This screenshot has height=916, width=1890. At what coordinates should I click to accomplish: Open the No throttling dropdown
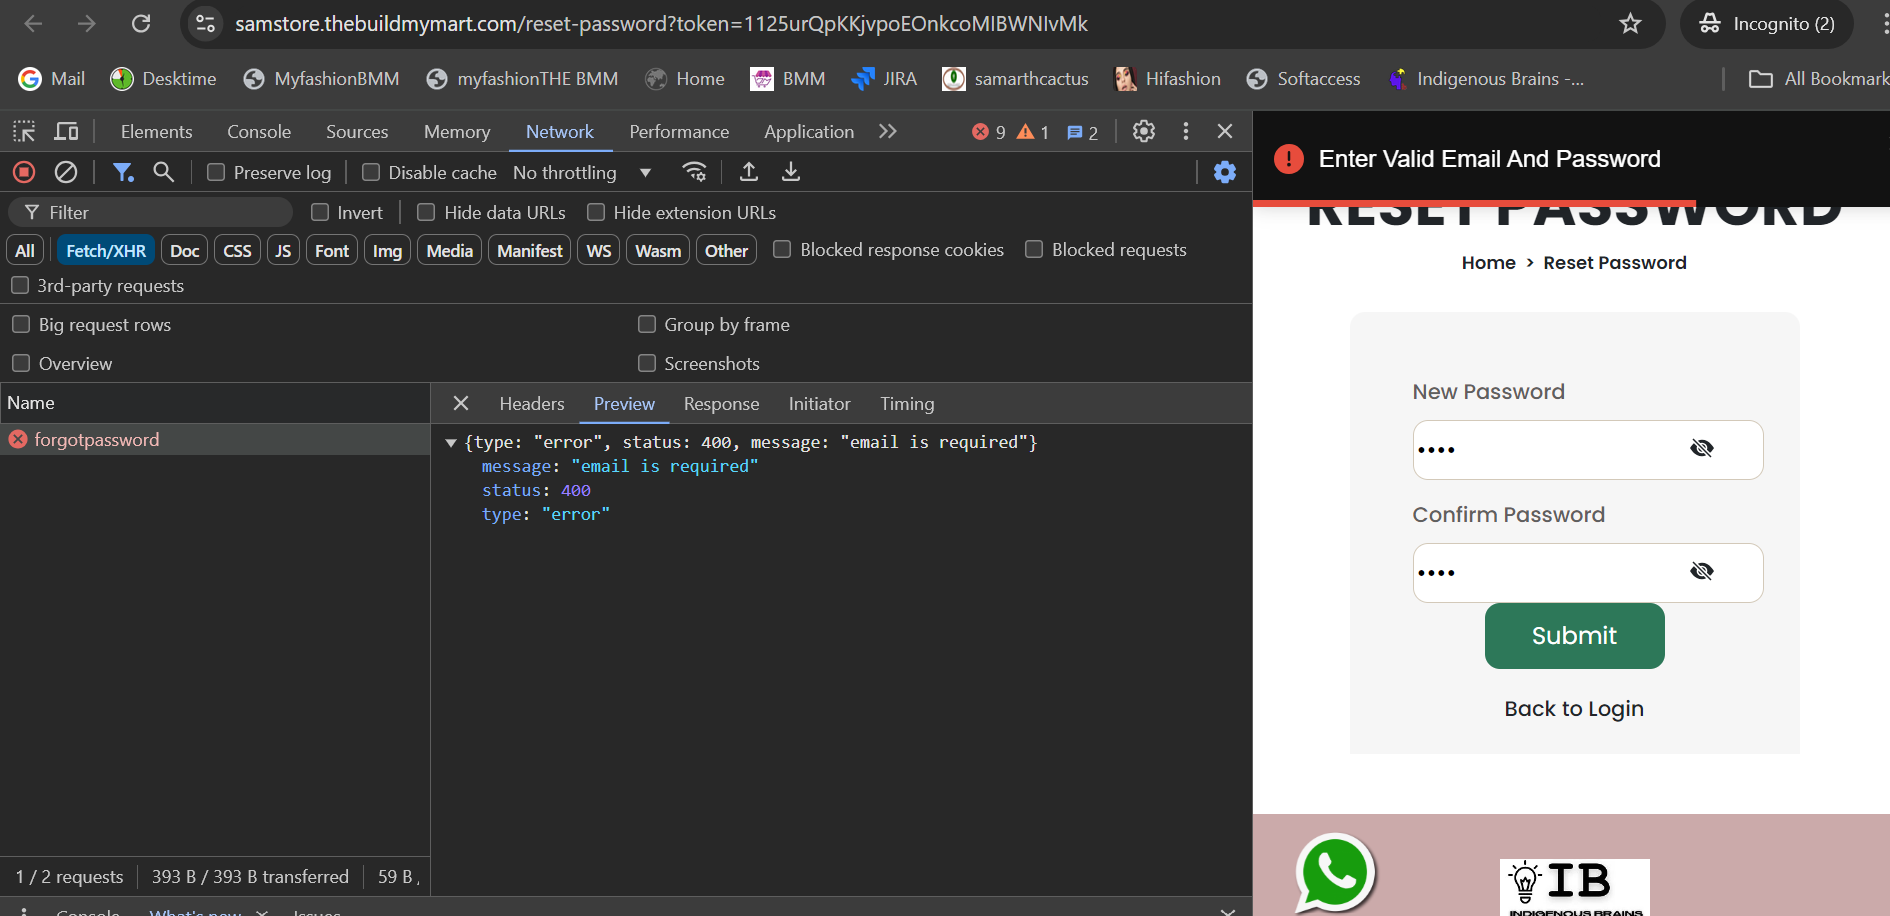tap(582, 172)
